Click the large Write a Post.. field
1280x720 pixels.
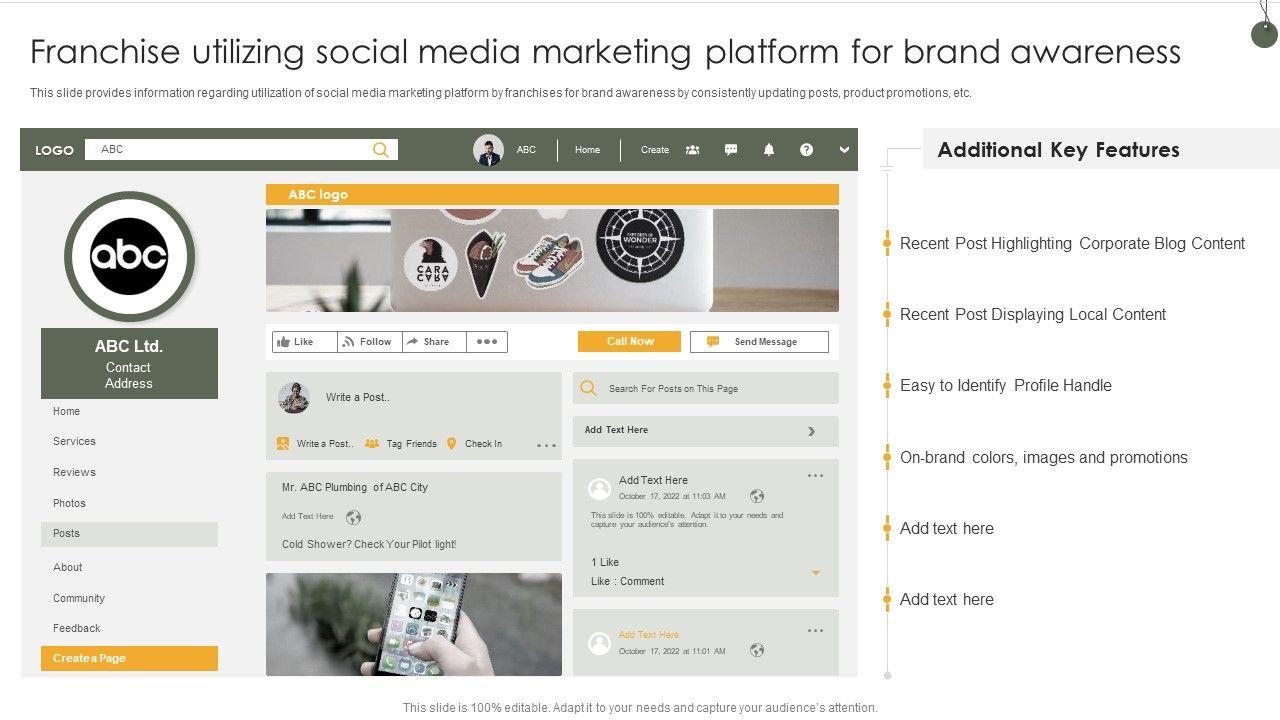pos(357,398)
